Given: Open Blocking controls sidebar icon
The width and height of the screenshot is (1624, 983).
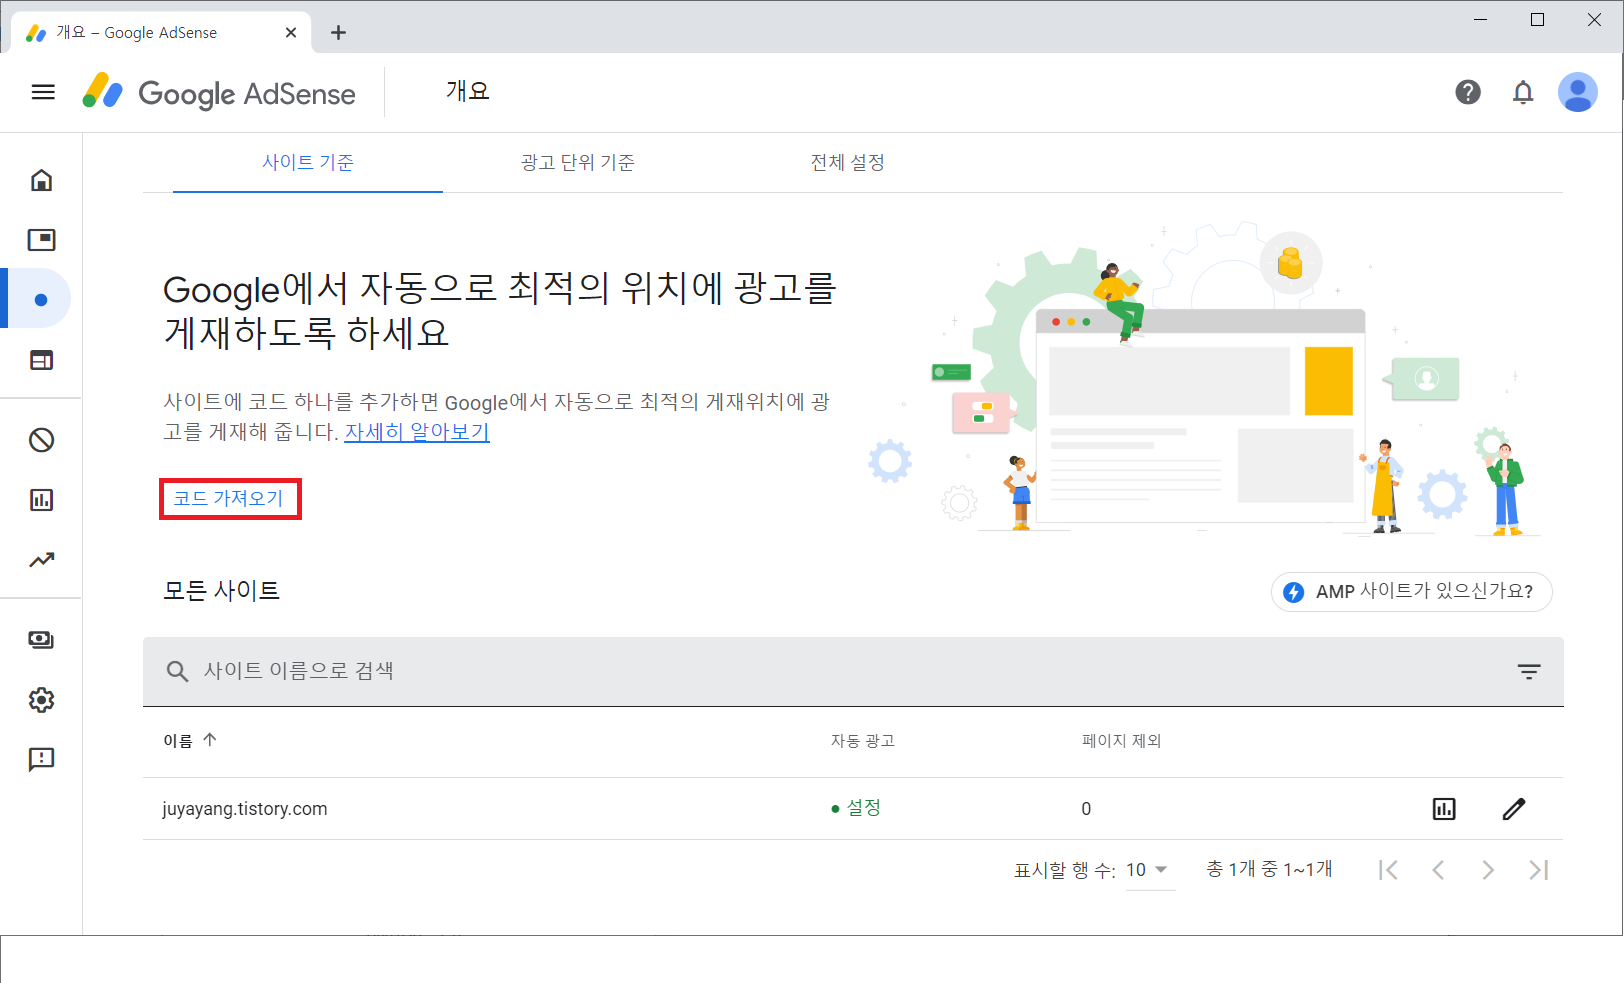Looking at the screenshot, I should coord(41,440).
